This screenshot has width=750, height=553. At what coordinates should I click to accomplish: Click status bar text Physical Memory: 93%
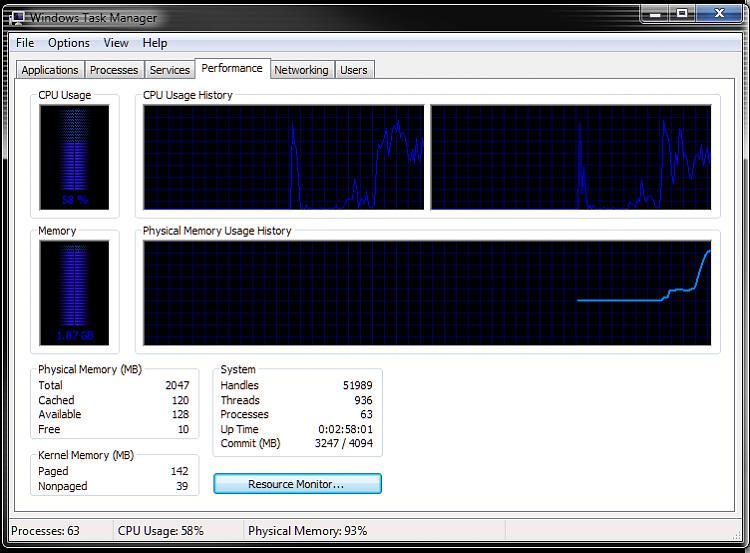point(308,531)
